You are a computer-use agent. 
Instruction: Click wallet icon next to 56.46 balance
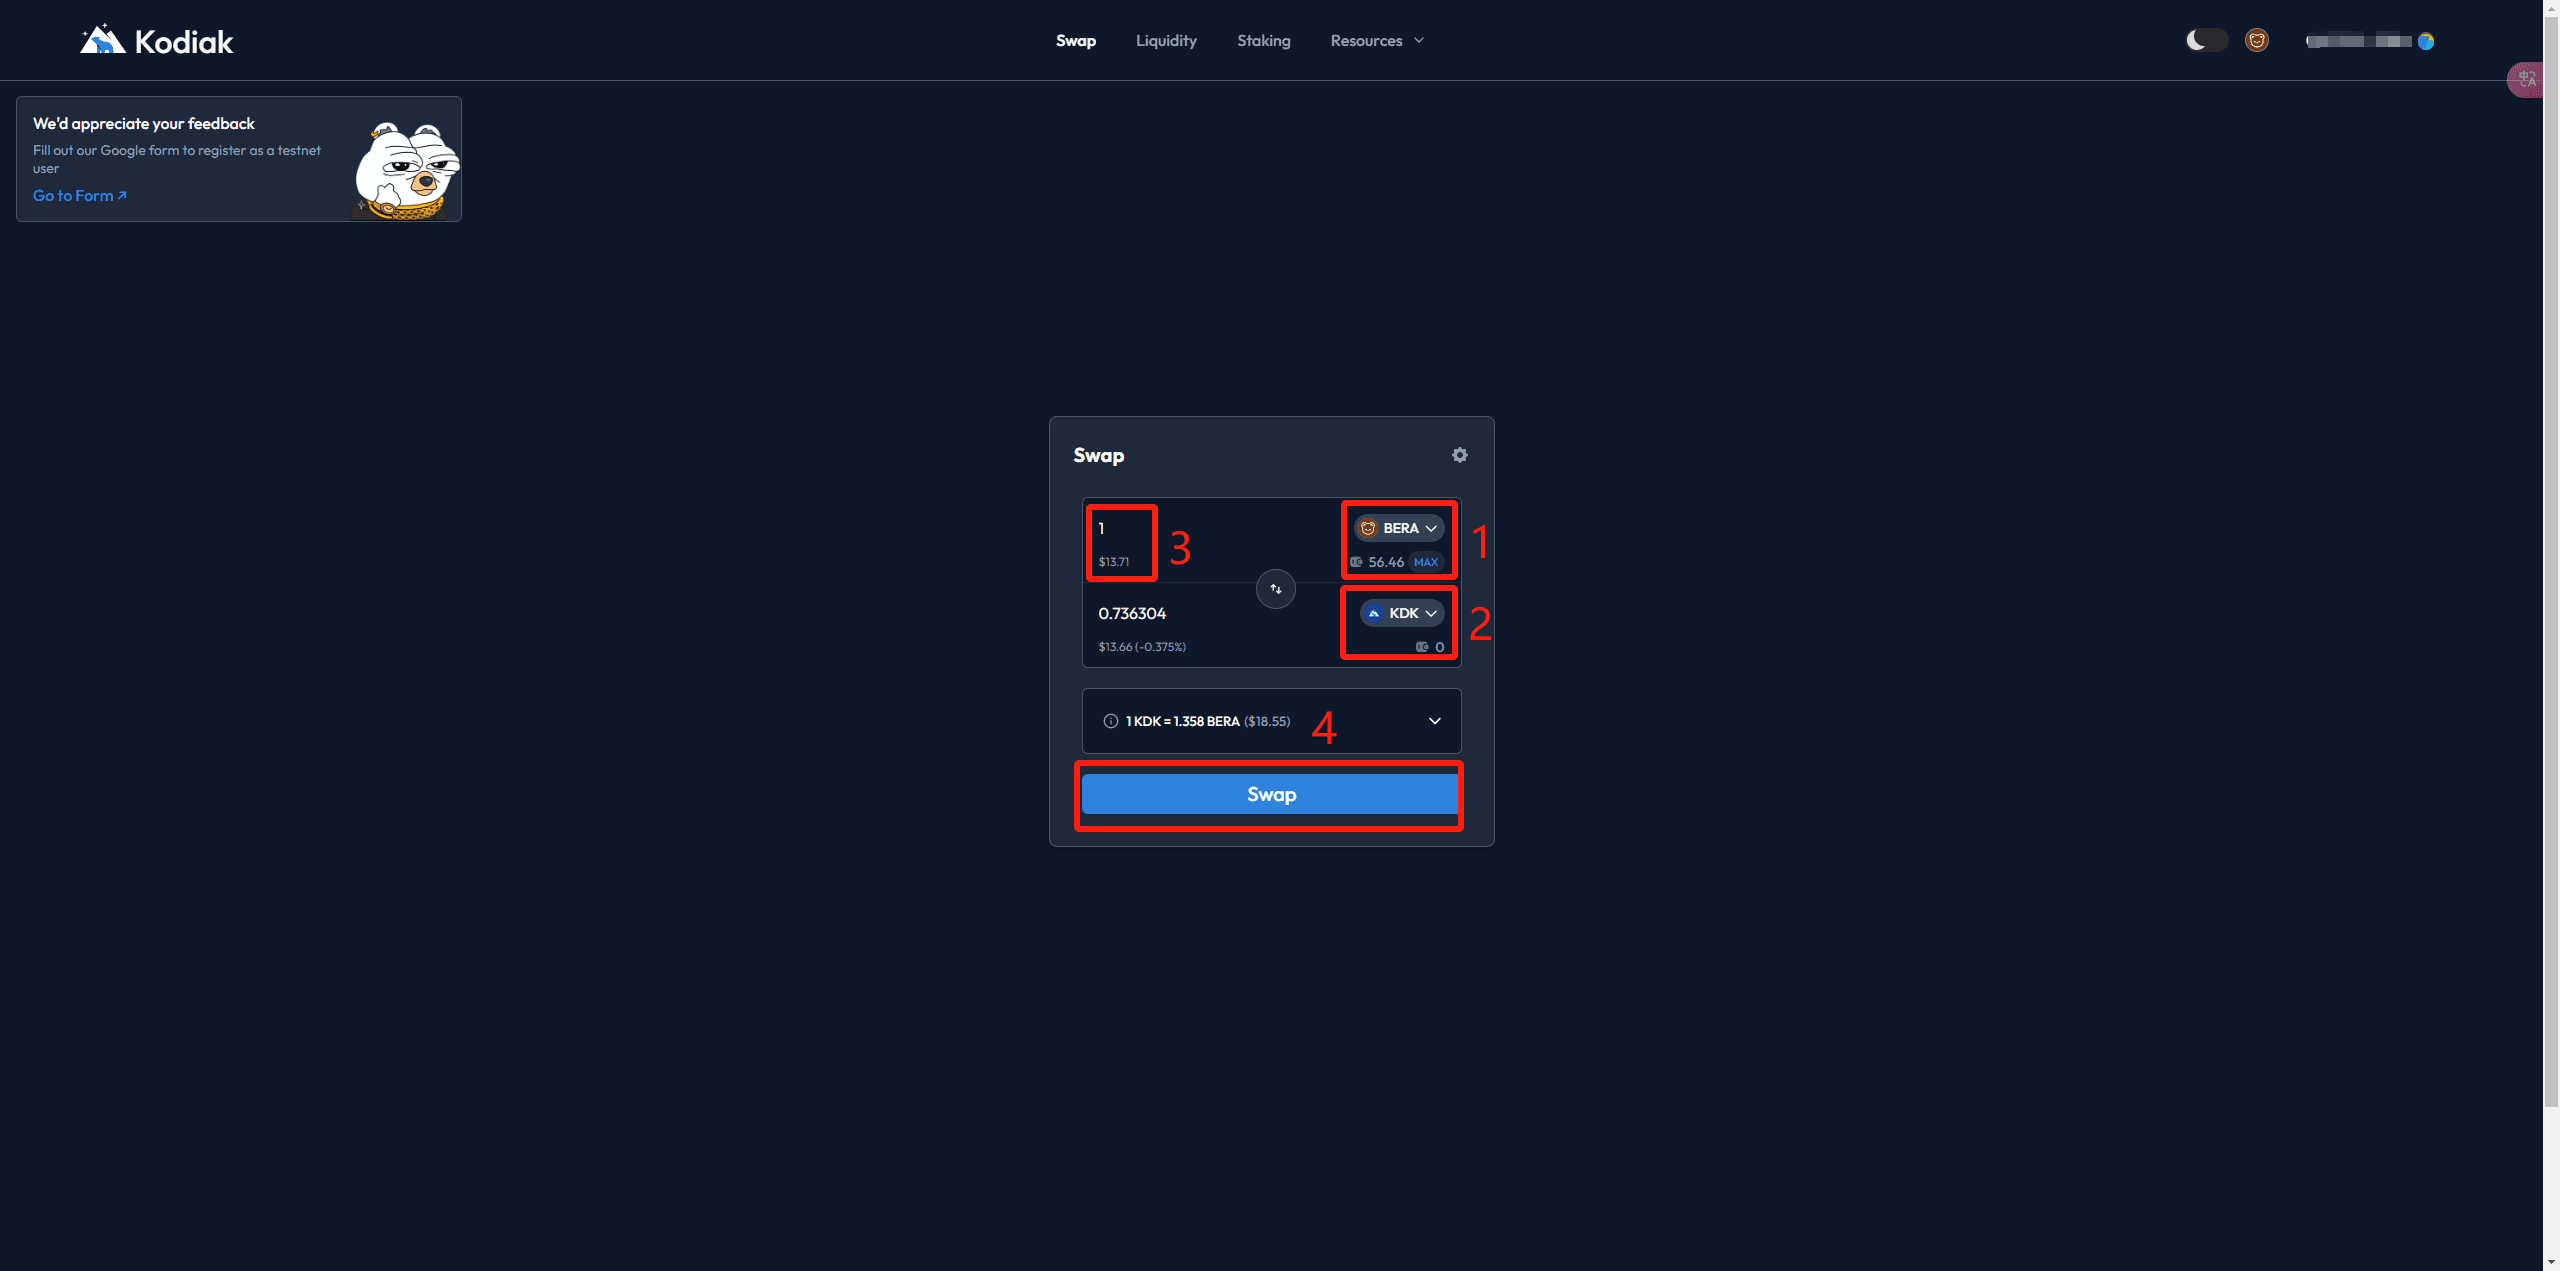[1356, 562]
